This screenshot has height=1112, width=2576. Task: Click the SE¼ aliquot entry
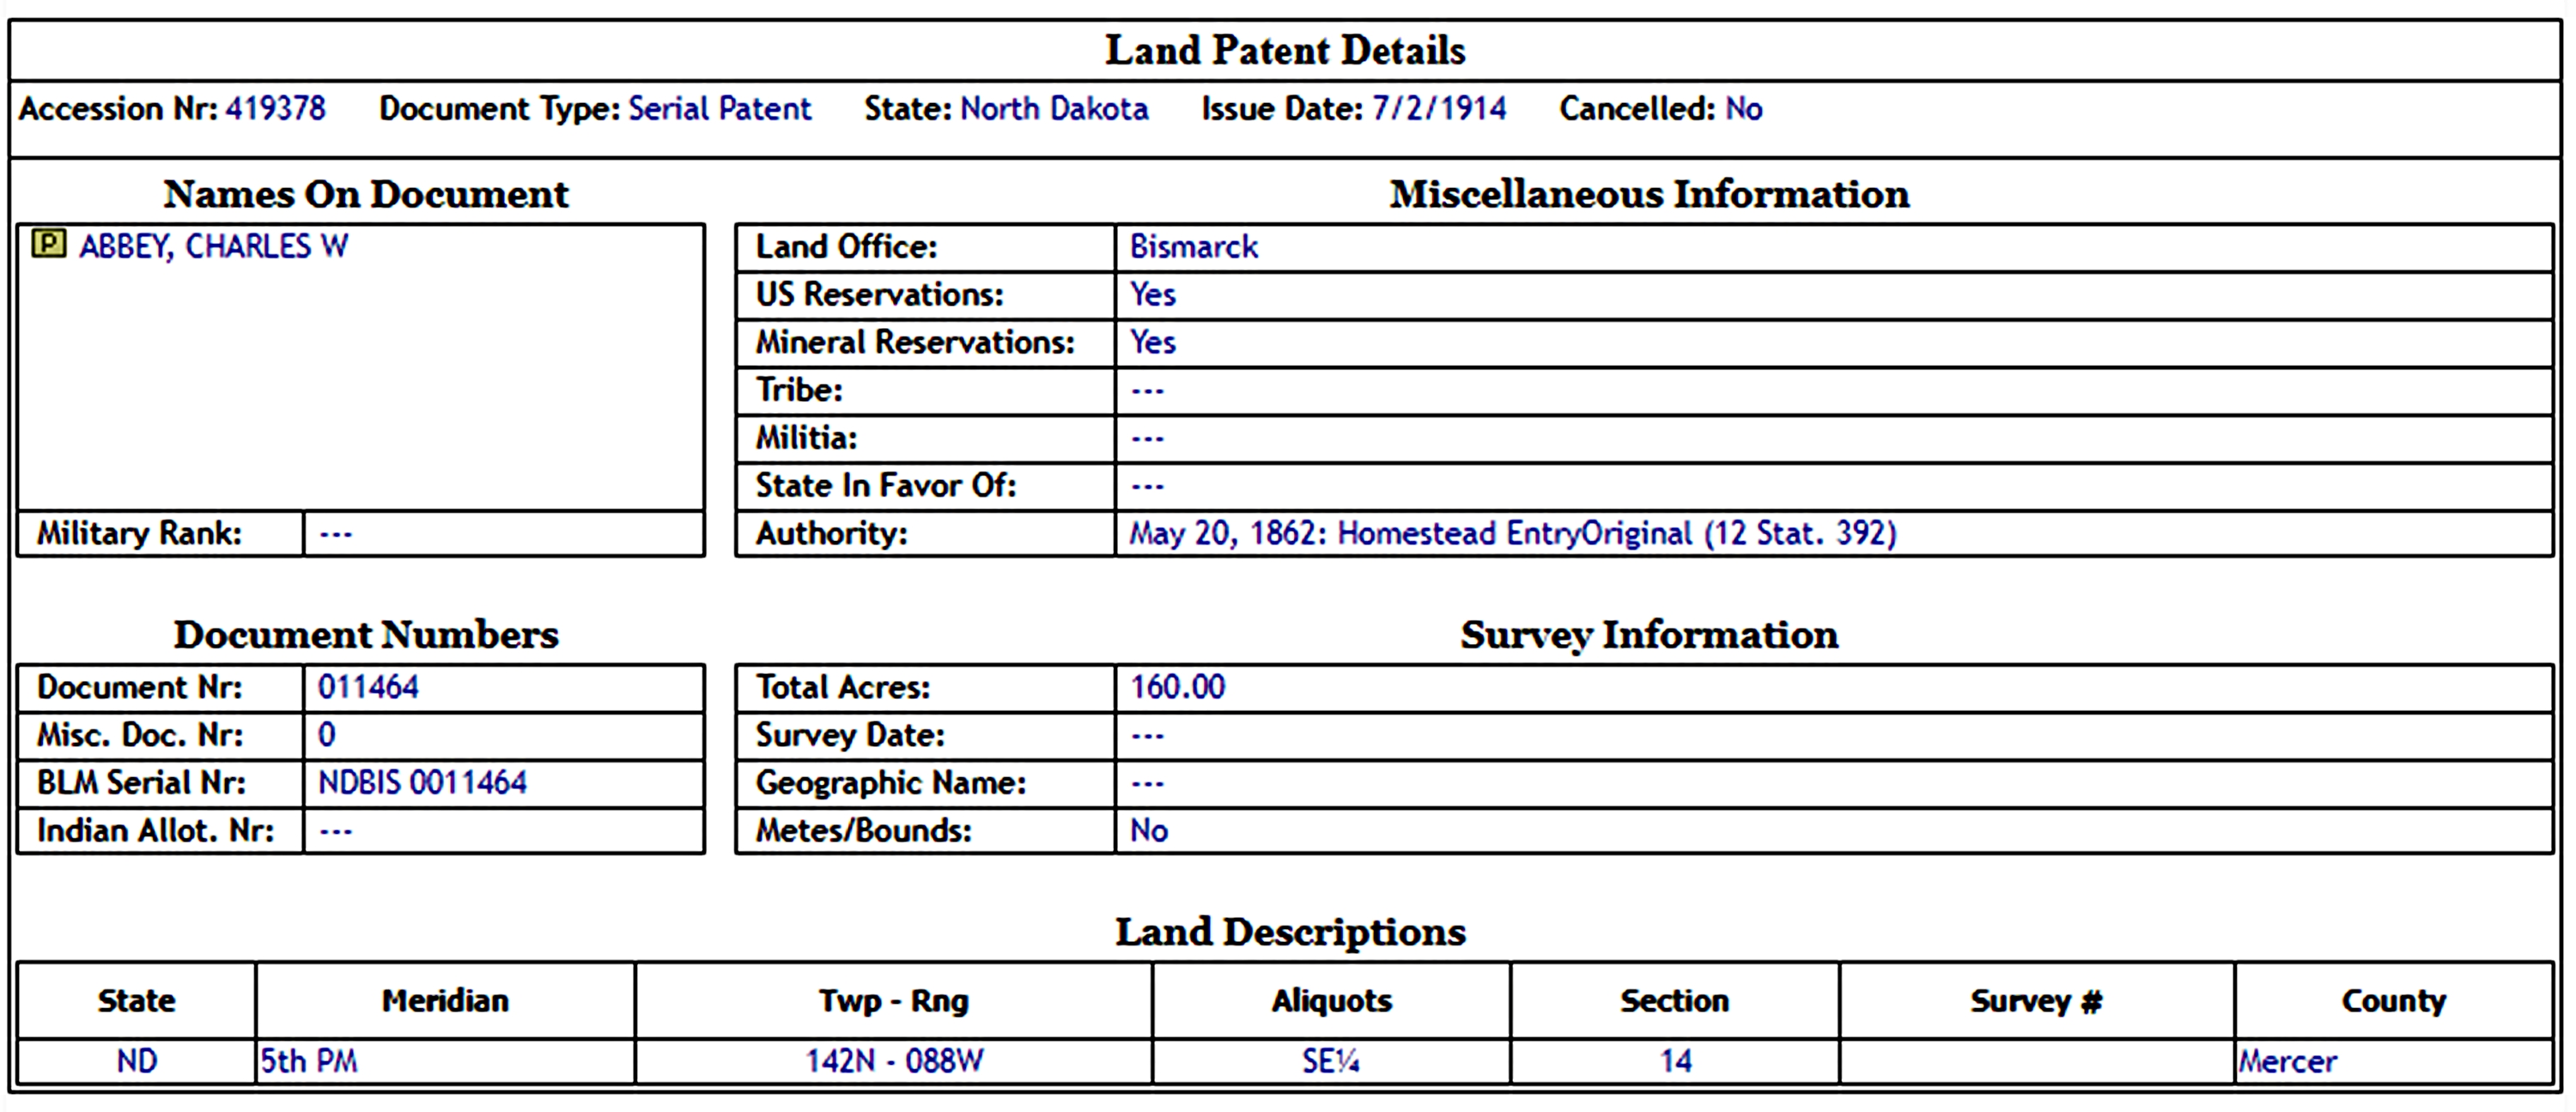[x=1330, y=1060]
